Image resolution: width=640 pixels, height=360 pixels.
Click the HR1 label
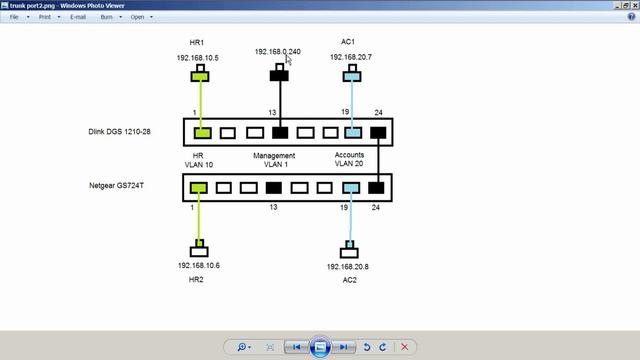coord(197,42)
